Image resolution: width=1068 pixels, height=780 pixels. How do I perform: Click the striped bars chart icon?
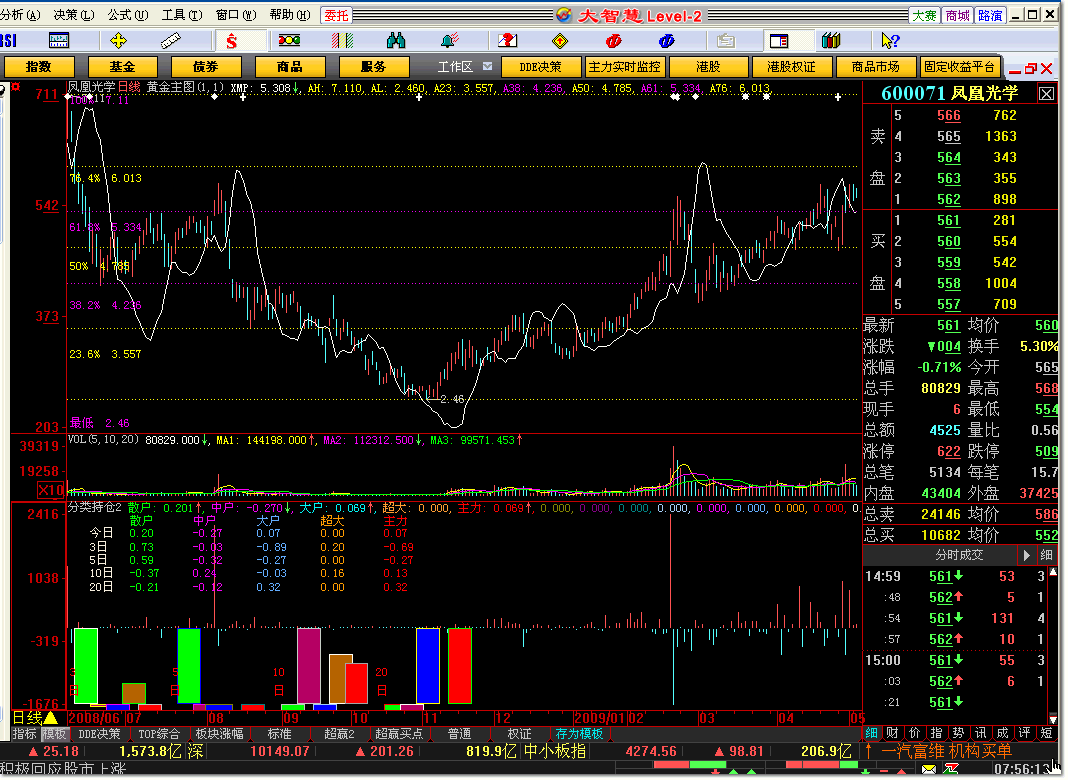343,41
